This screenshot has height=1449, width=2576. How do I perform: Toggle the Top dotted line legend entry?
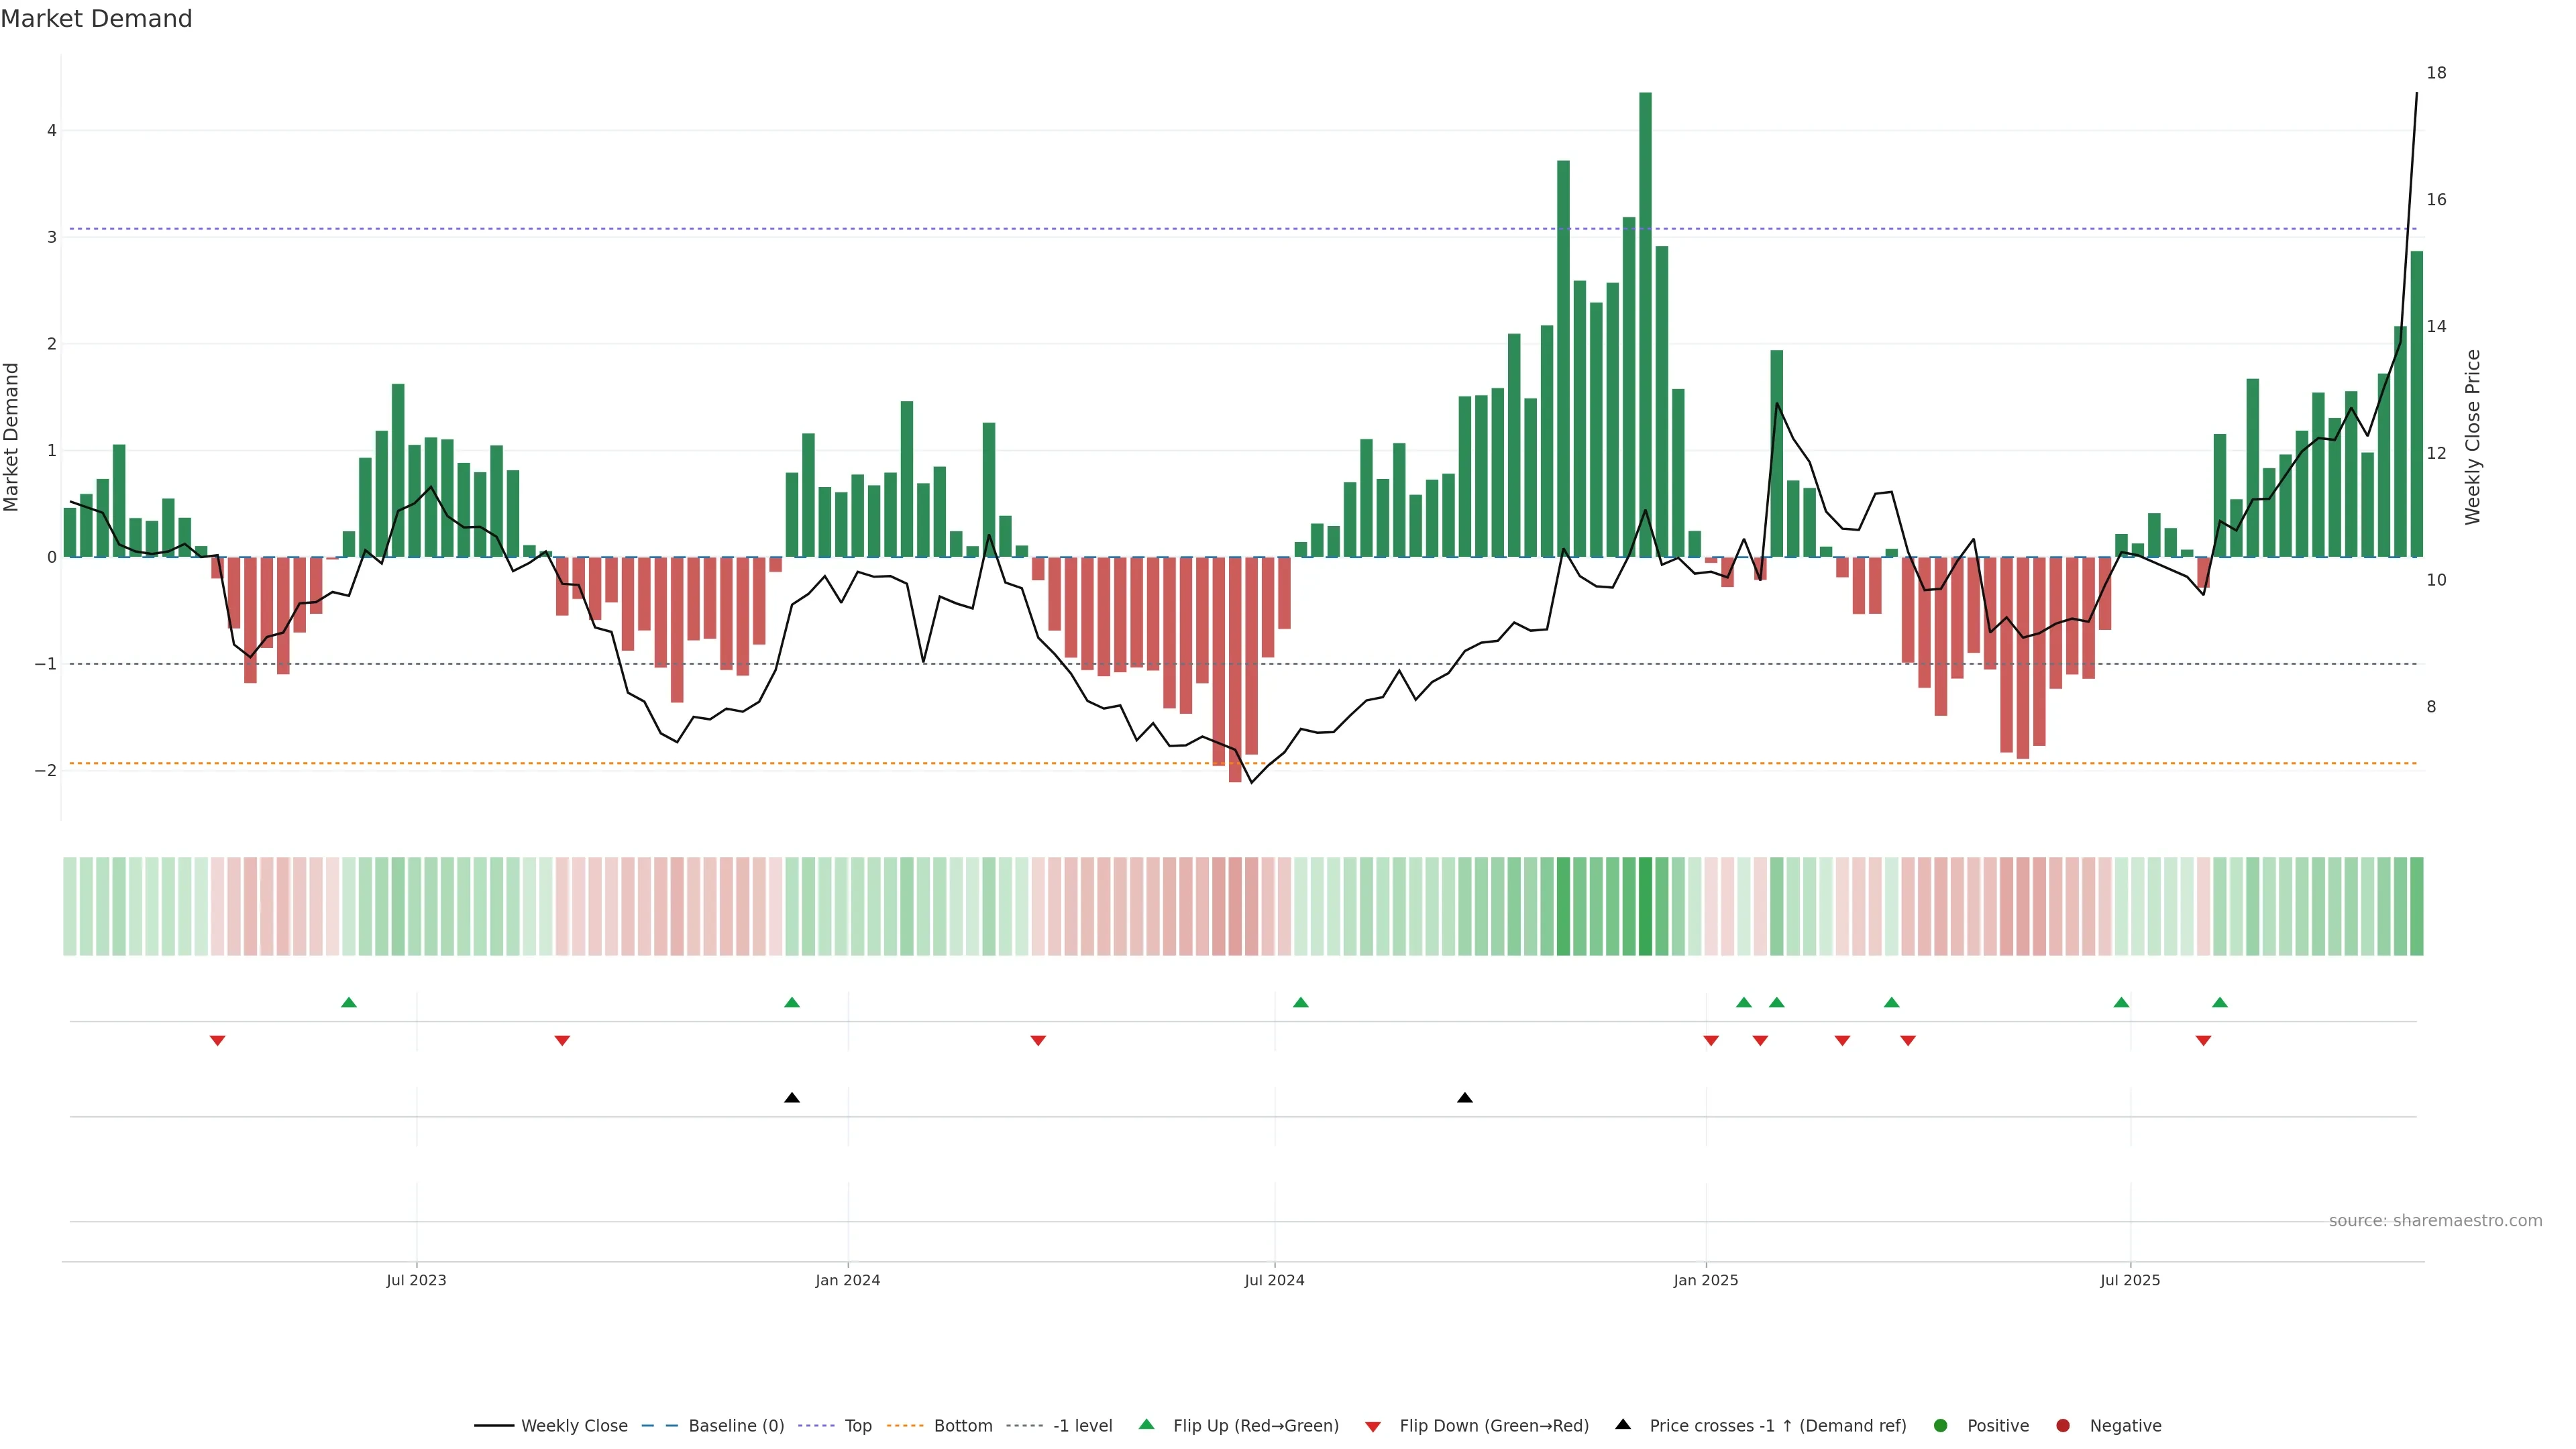pyautogui.click(x=857, y=1425)
